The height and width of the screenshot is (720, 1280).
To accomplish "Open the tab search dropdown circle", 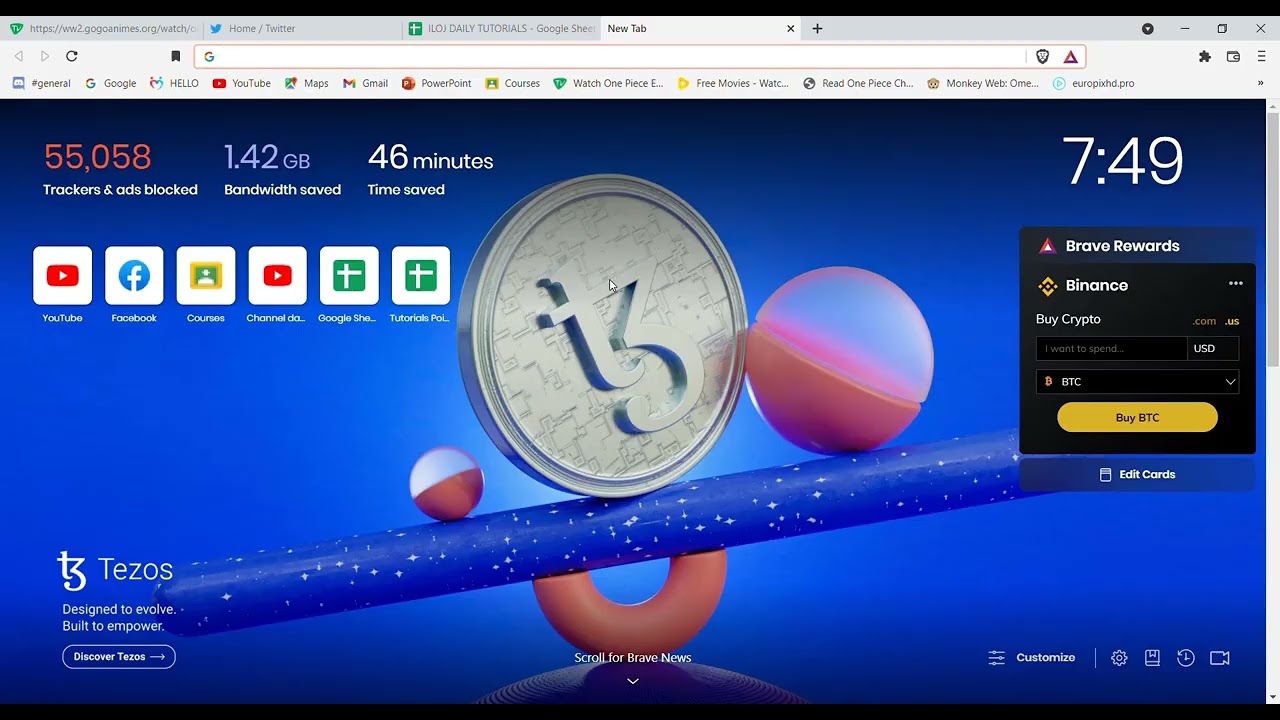I will click(1148, 29).
